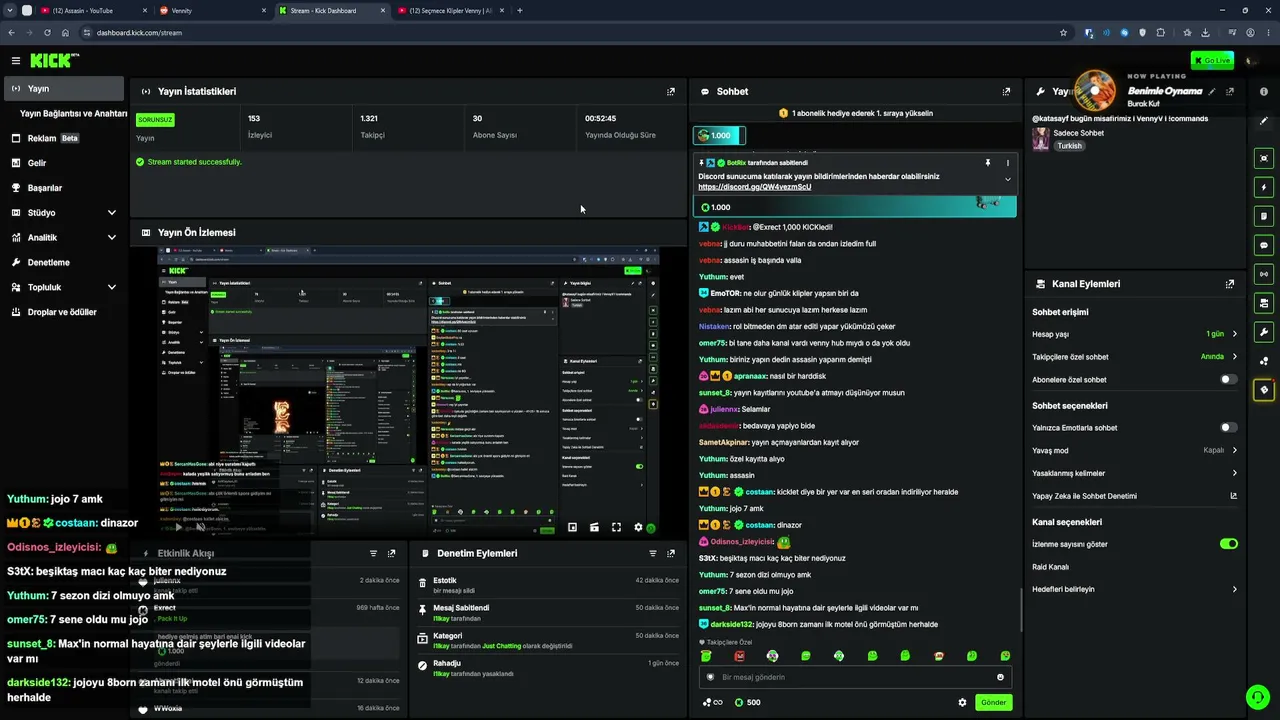1280x720 pixels.
Task: Pop out the Kanal Eylemleri panel
Action: click(x=1229, y=284)
